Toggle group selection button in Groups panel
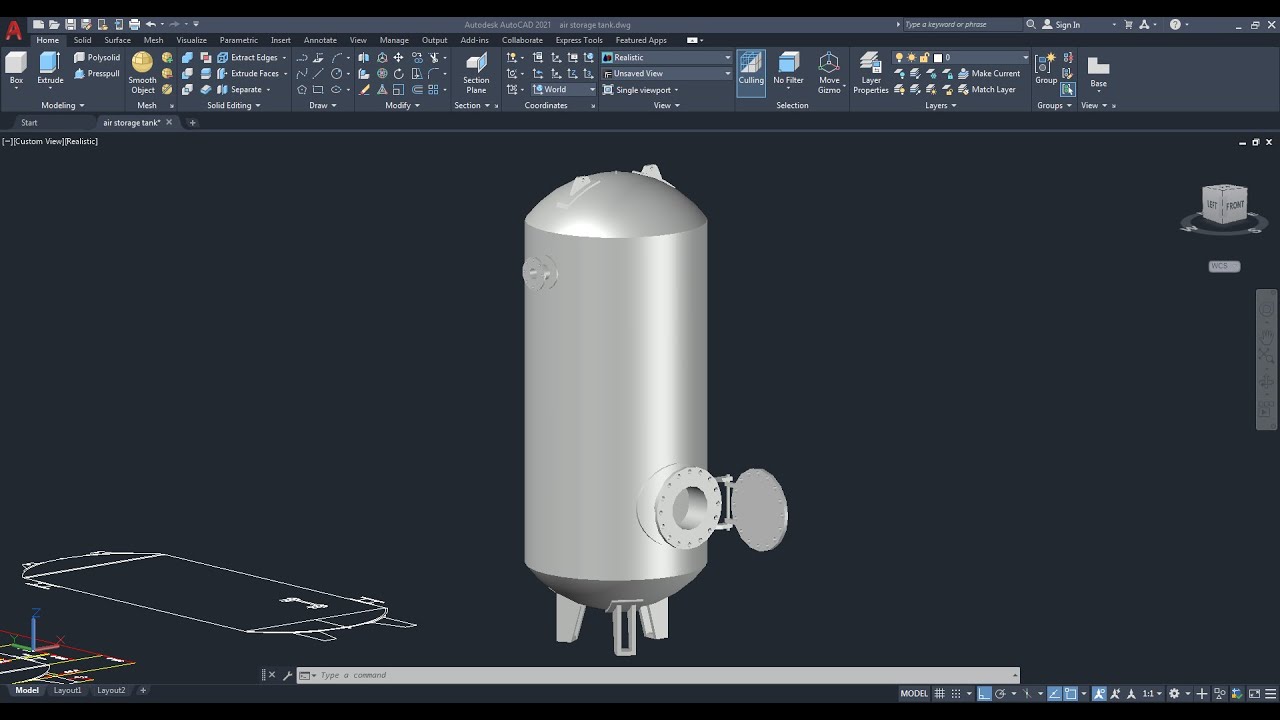Image resolution: width=1280 pixels, height=720 pixels. tap(1067, 89)
